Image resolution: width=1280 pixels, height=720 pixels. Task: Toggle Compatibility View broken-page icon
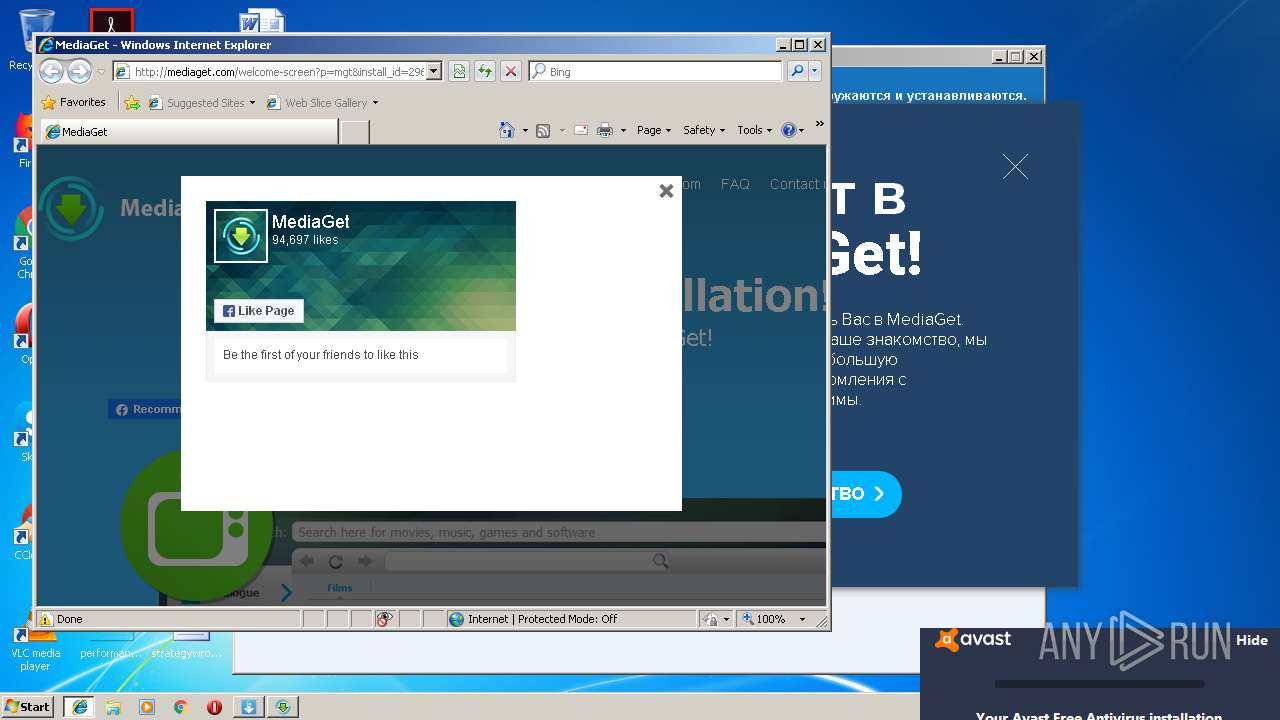click(x=459, y=71)
